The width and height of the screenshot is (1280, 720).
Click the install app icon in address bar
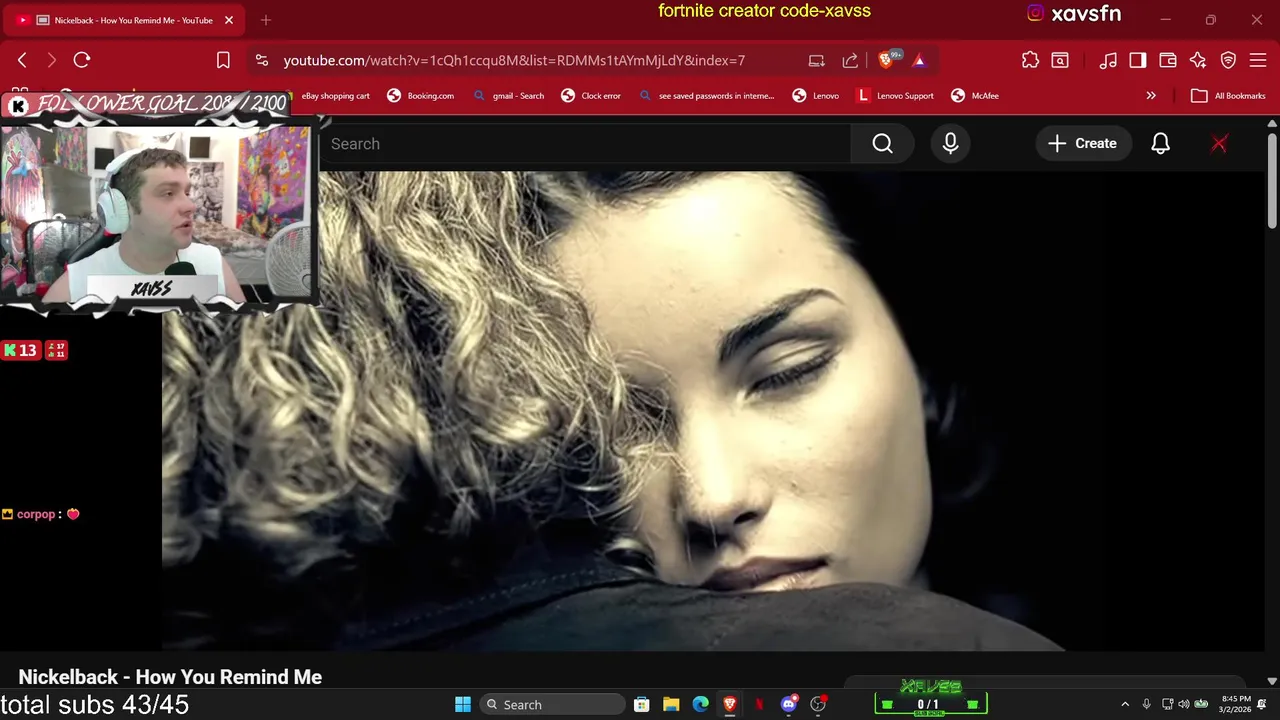[x=816, y=60]
